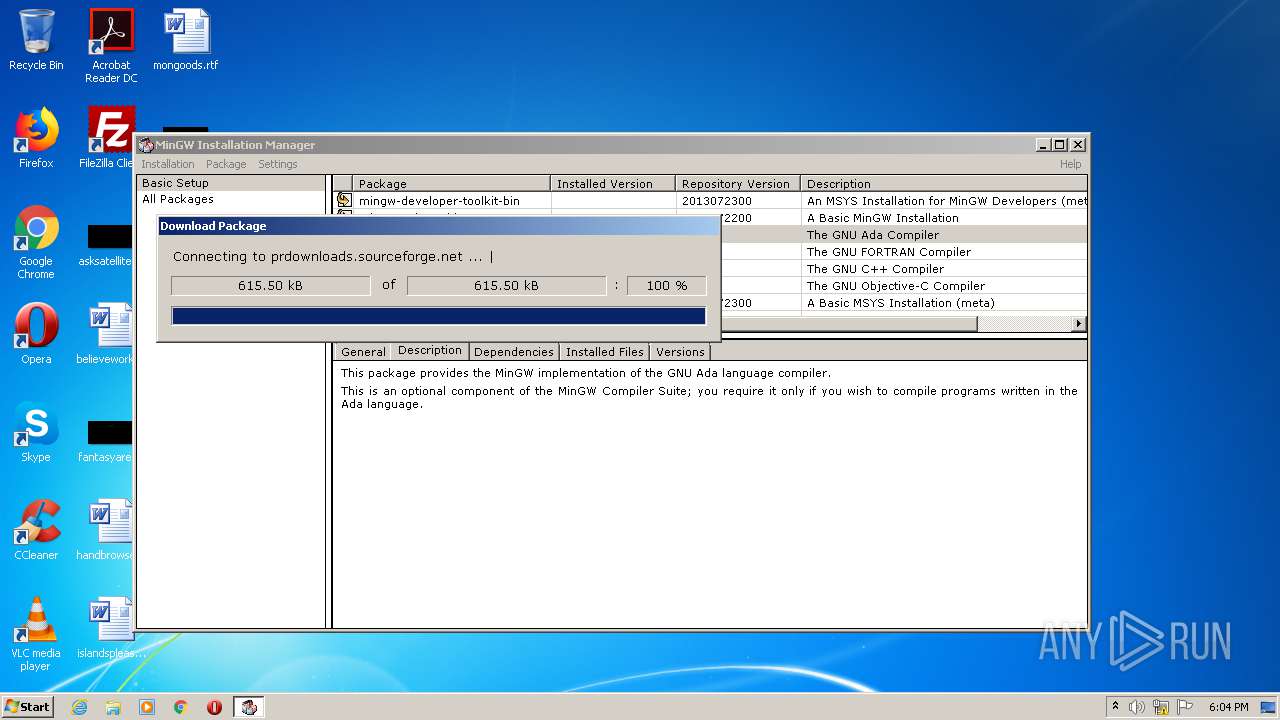This screenshot has width=1280, height=720.
Task: Open the Help menu
Action: (1070, 164)
